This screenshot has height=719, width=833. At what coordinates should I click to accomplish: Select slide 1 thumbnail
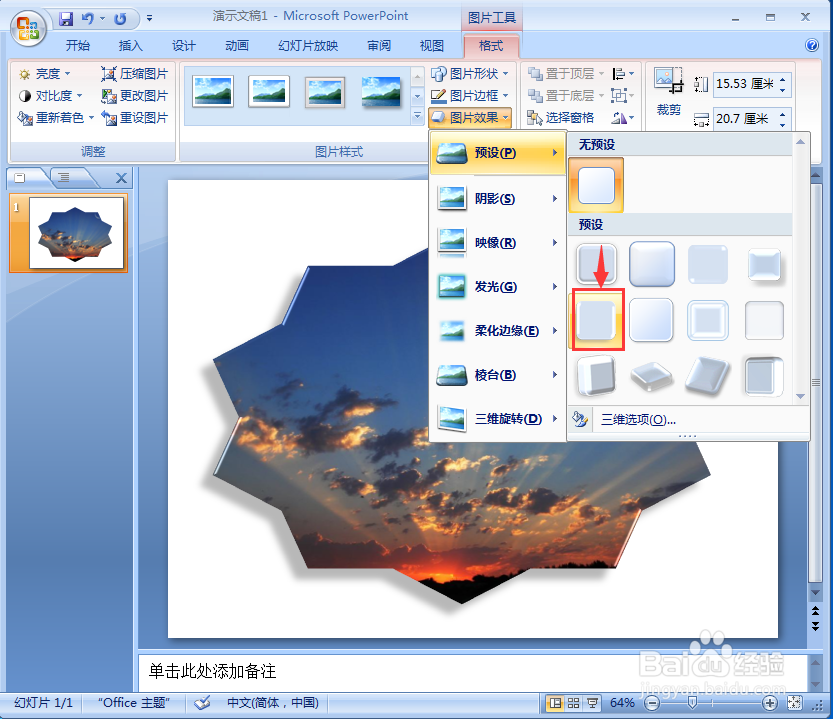click(x=76, y=233)
